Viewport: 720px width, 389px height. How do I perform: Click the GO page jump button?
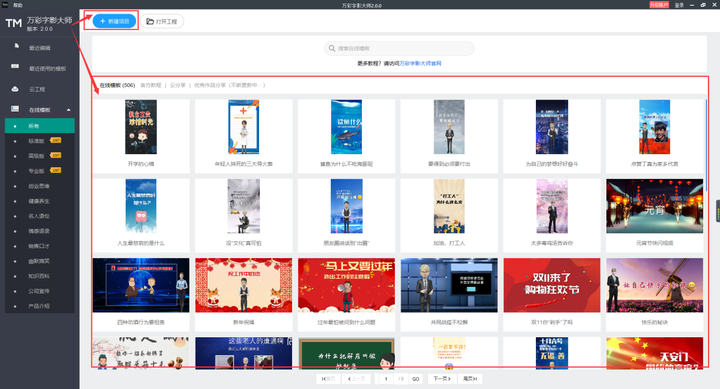[x=416, y=379]
